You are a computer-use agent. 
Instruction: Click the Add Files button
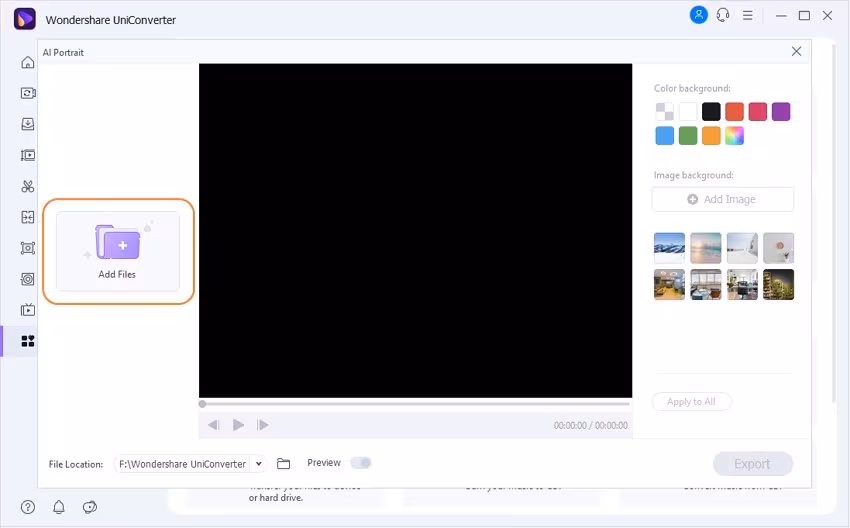(118, 251)
